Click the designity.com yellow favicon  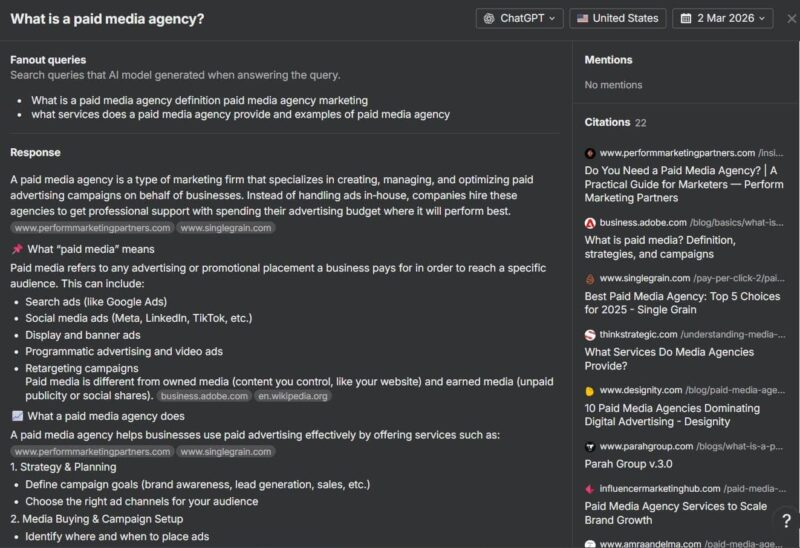tap(590, 391)
